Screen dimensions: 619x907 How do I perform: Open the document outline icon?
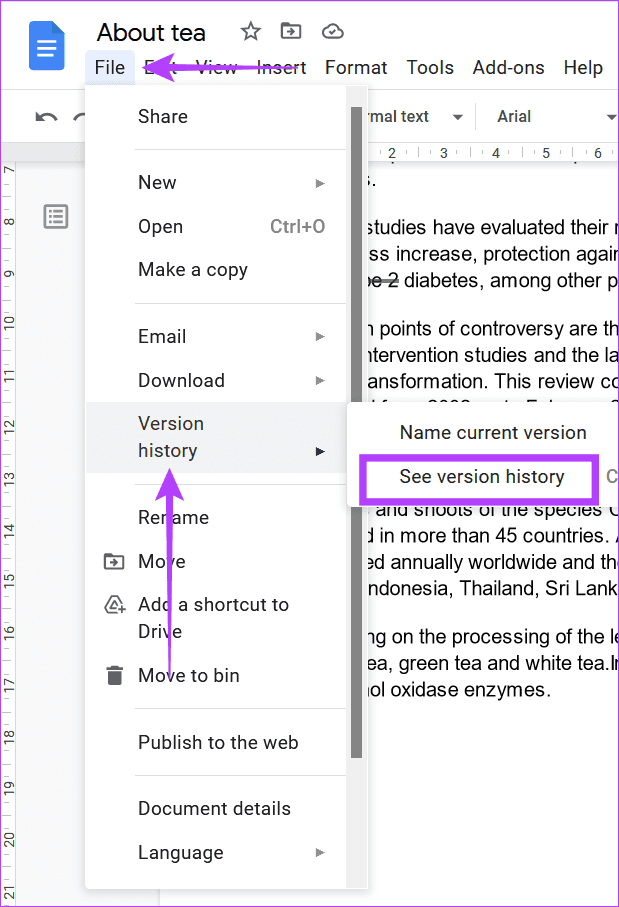(56, 216)
